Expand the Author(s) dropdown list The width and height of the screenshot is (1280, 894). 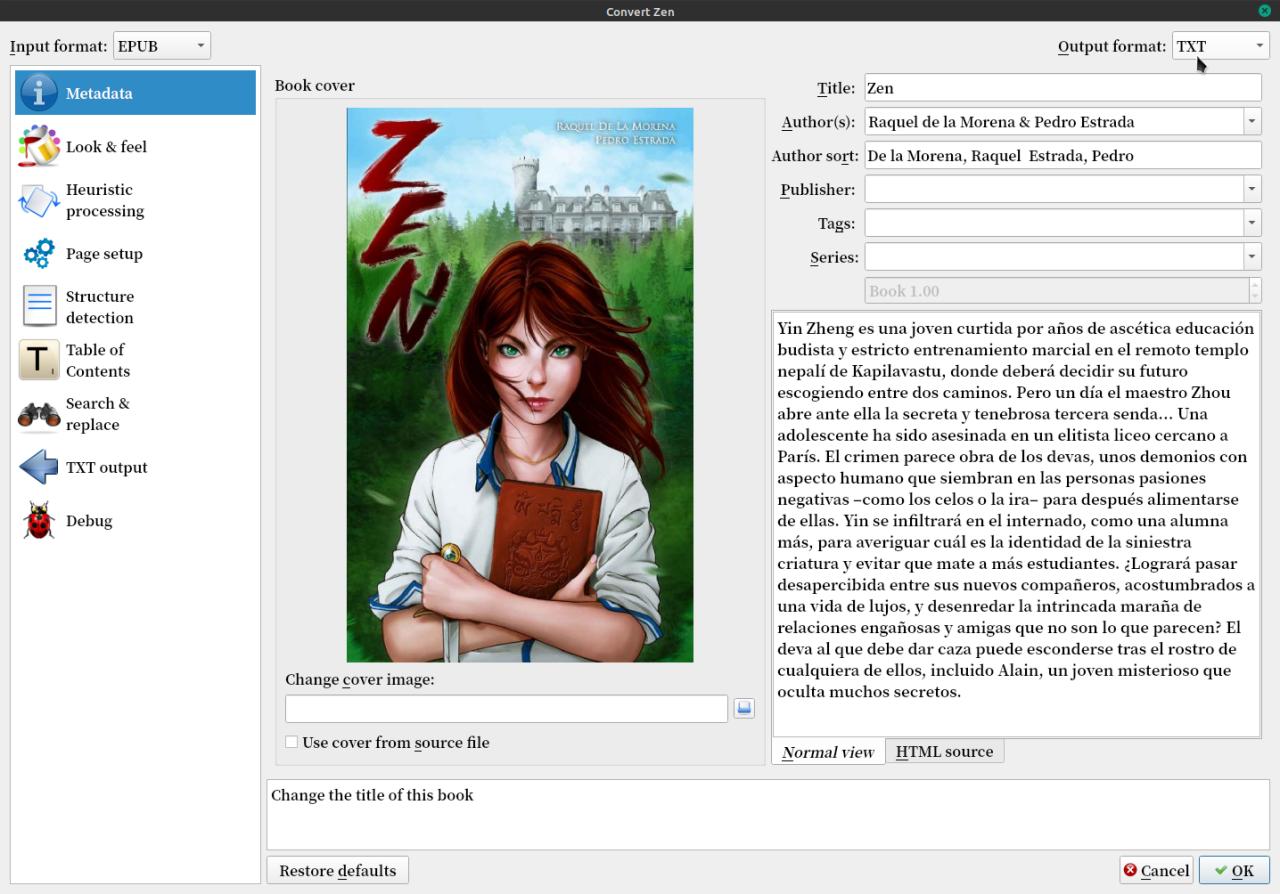[1252, 122]
